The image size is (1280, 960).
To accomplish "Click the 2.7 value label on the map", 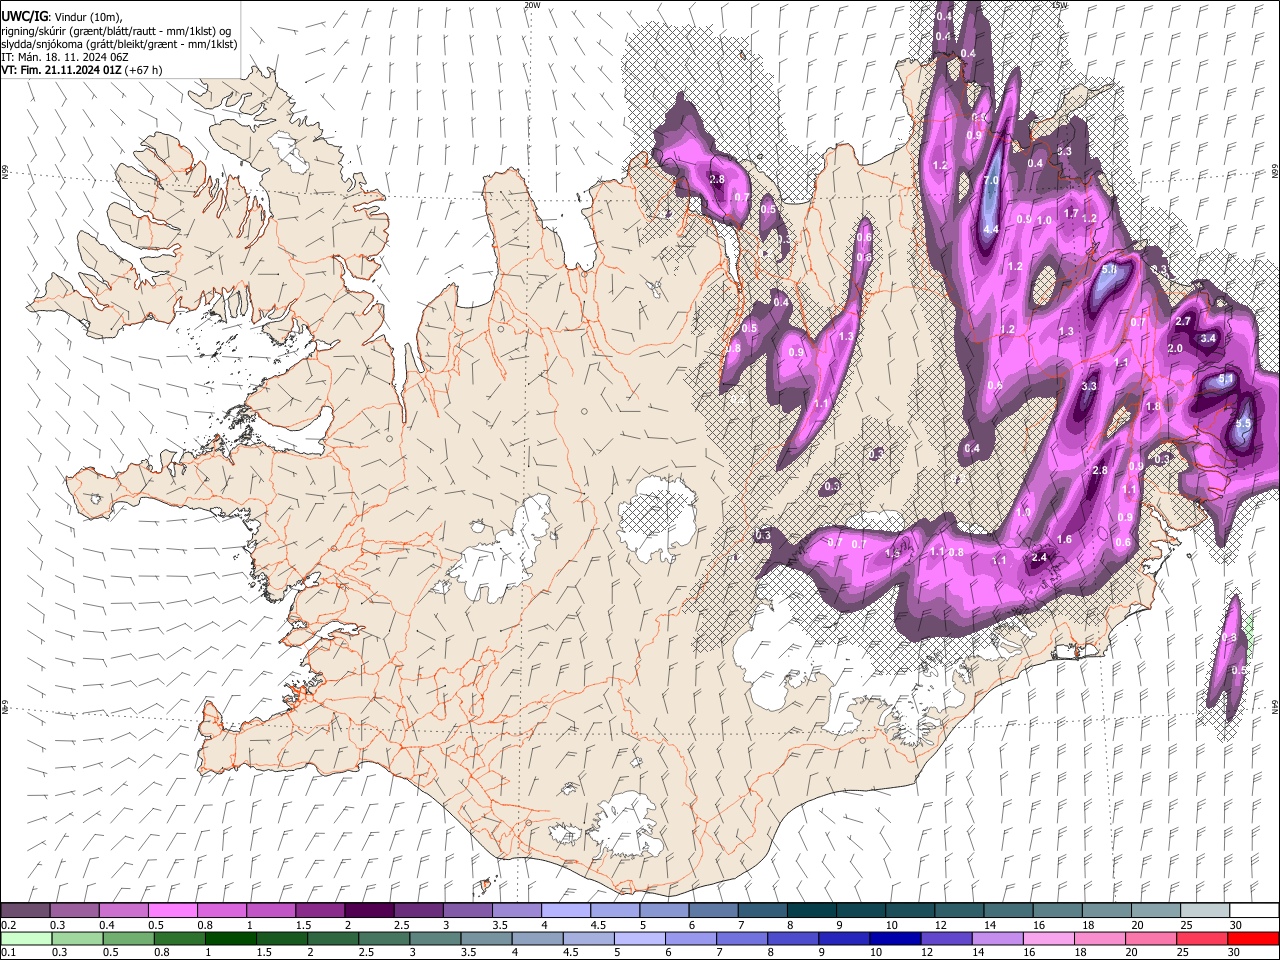I will pos(1183,321).
